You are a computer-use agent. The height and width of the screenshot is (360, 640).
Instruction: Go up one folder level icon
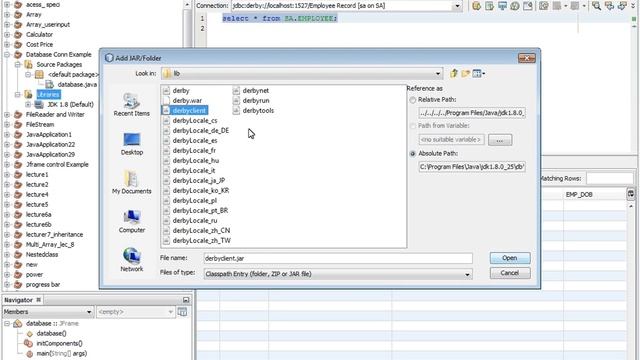(453, 73)
